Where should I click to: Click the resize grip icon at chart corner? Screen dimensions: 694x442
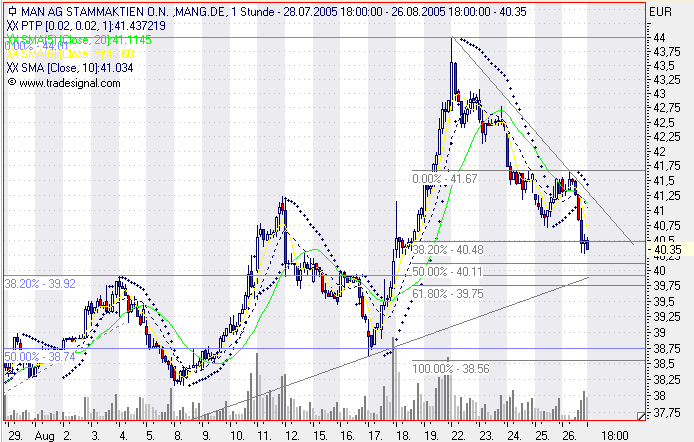(641, 415)
